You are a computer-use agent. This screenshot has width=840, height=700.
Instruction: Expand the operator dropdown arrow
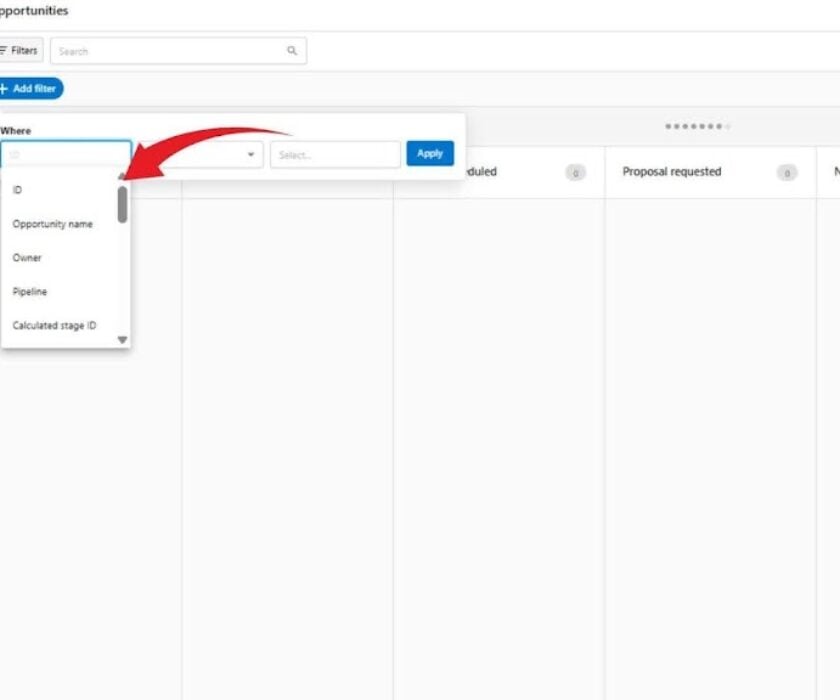point(251,154)
